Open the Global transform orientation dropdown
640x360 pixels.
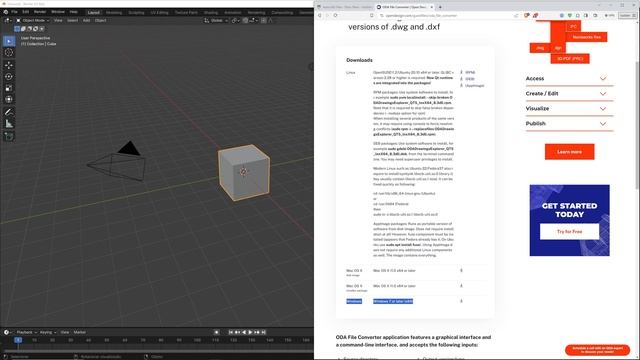216,20
